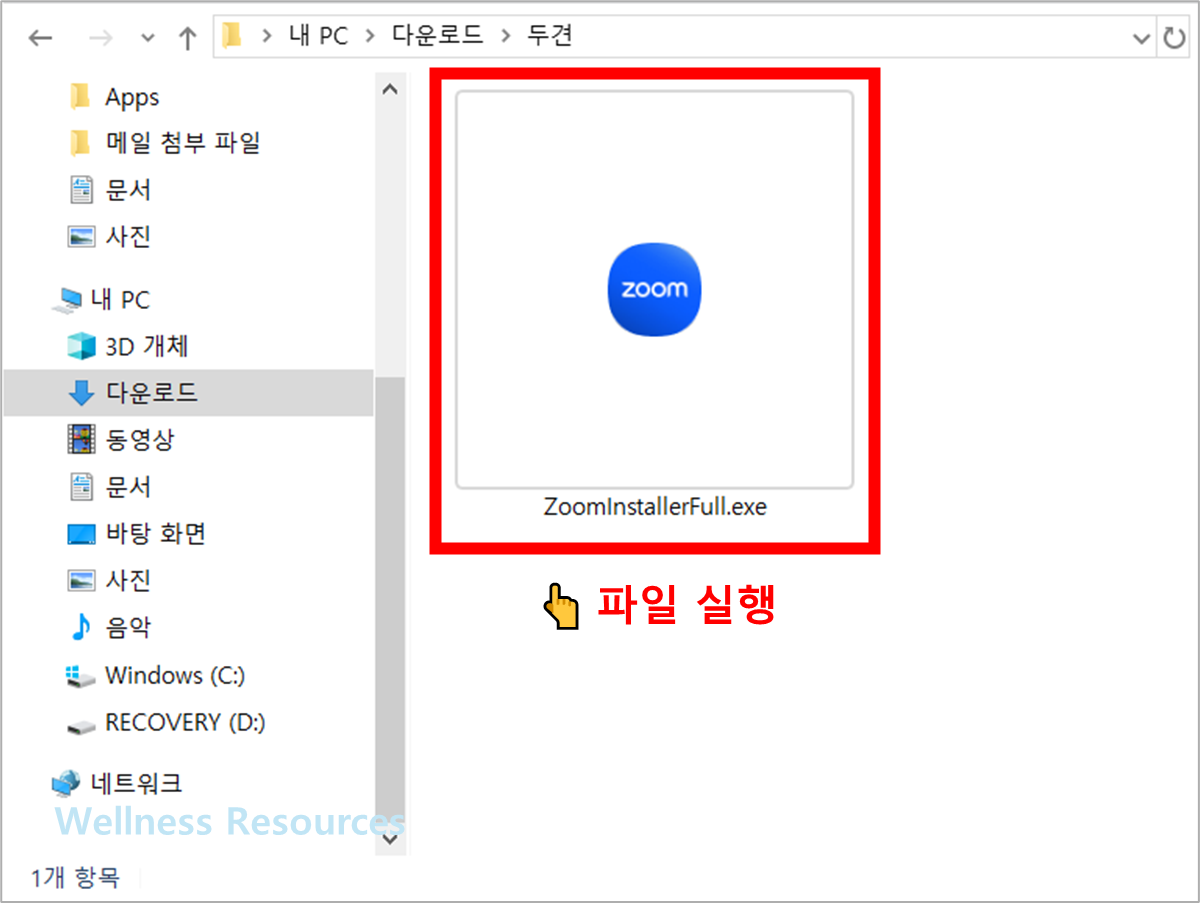Viewport: 1200px width, 903px height.
Task: Select the 메일 첨부 파일 label
Action: [183, 143]
